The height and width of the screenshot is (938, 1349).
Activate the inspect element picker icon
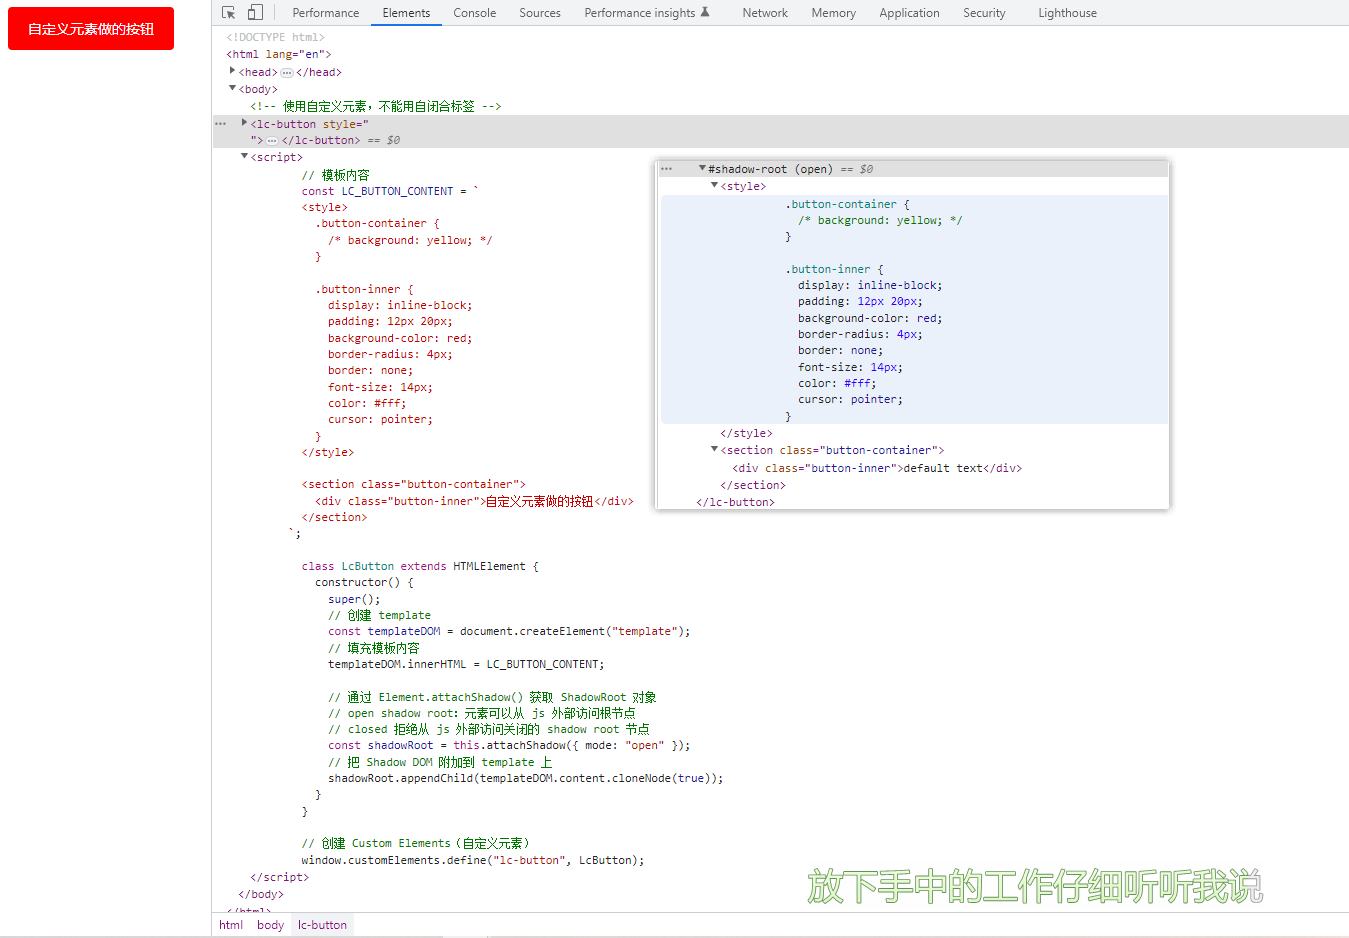pos(229,13)
